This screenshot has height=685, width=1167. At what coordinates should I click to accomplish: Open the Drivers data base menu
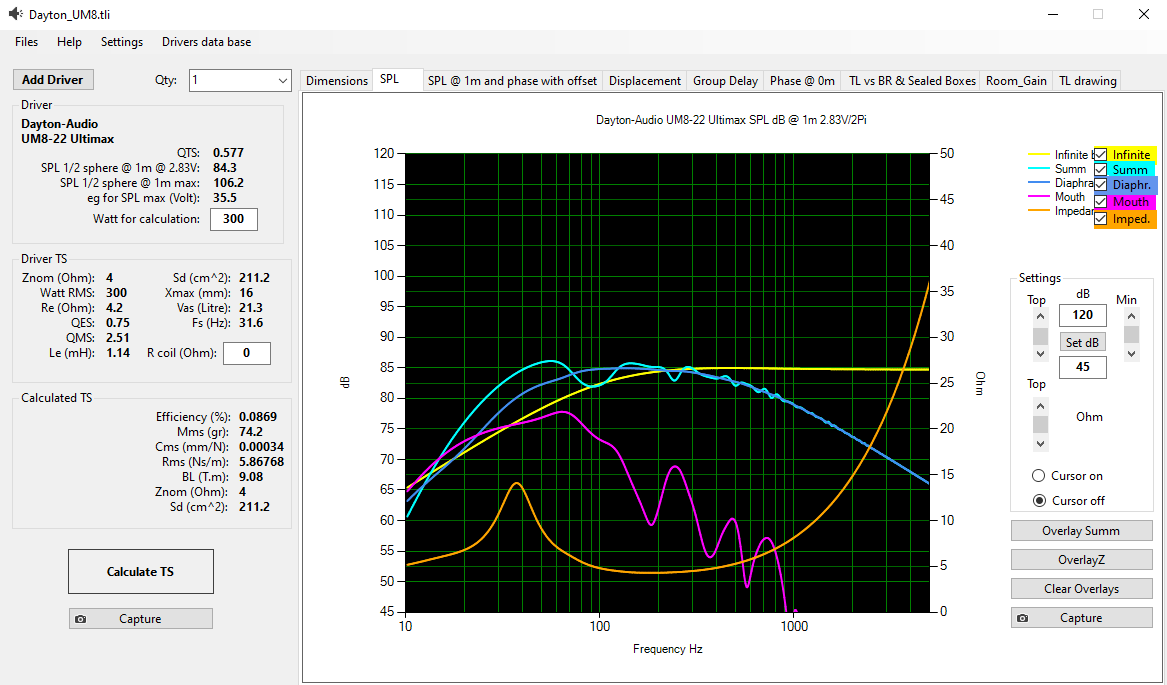coord(207,42)
